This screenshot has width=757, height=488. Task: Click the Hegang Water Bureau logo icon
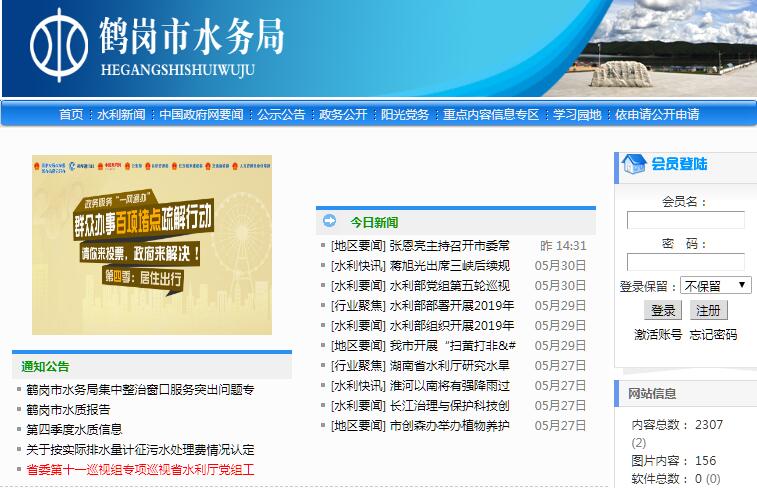pyautogui.click(x=59, y=45)
